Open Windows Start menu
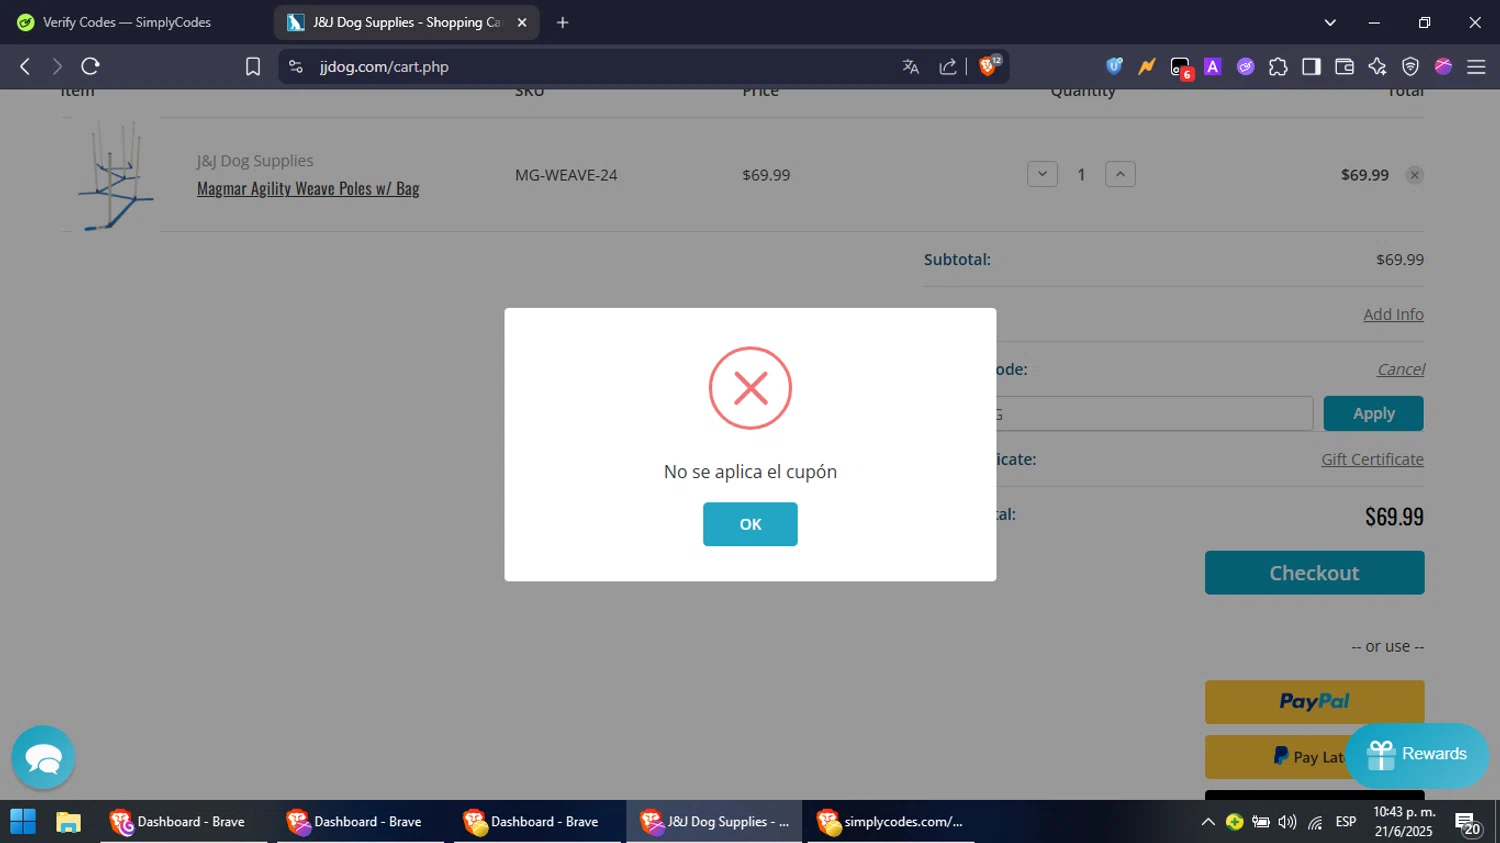The height and width of the screenshot is (843, 1500). [22, 822]
